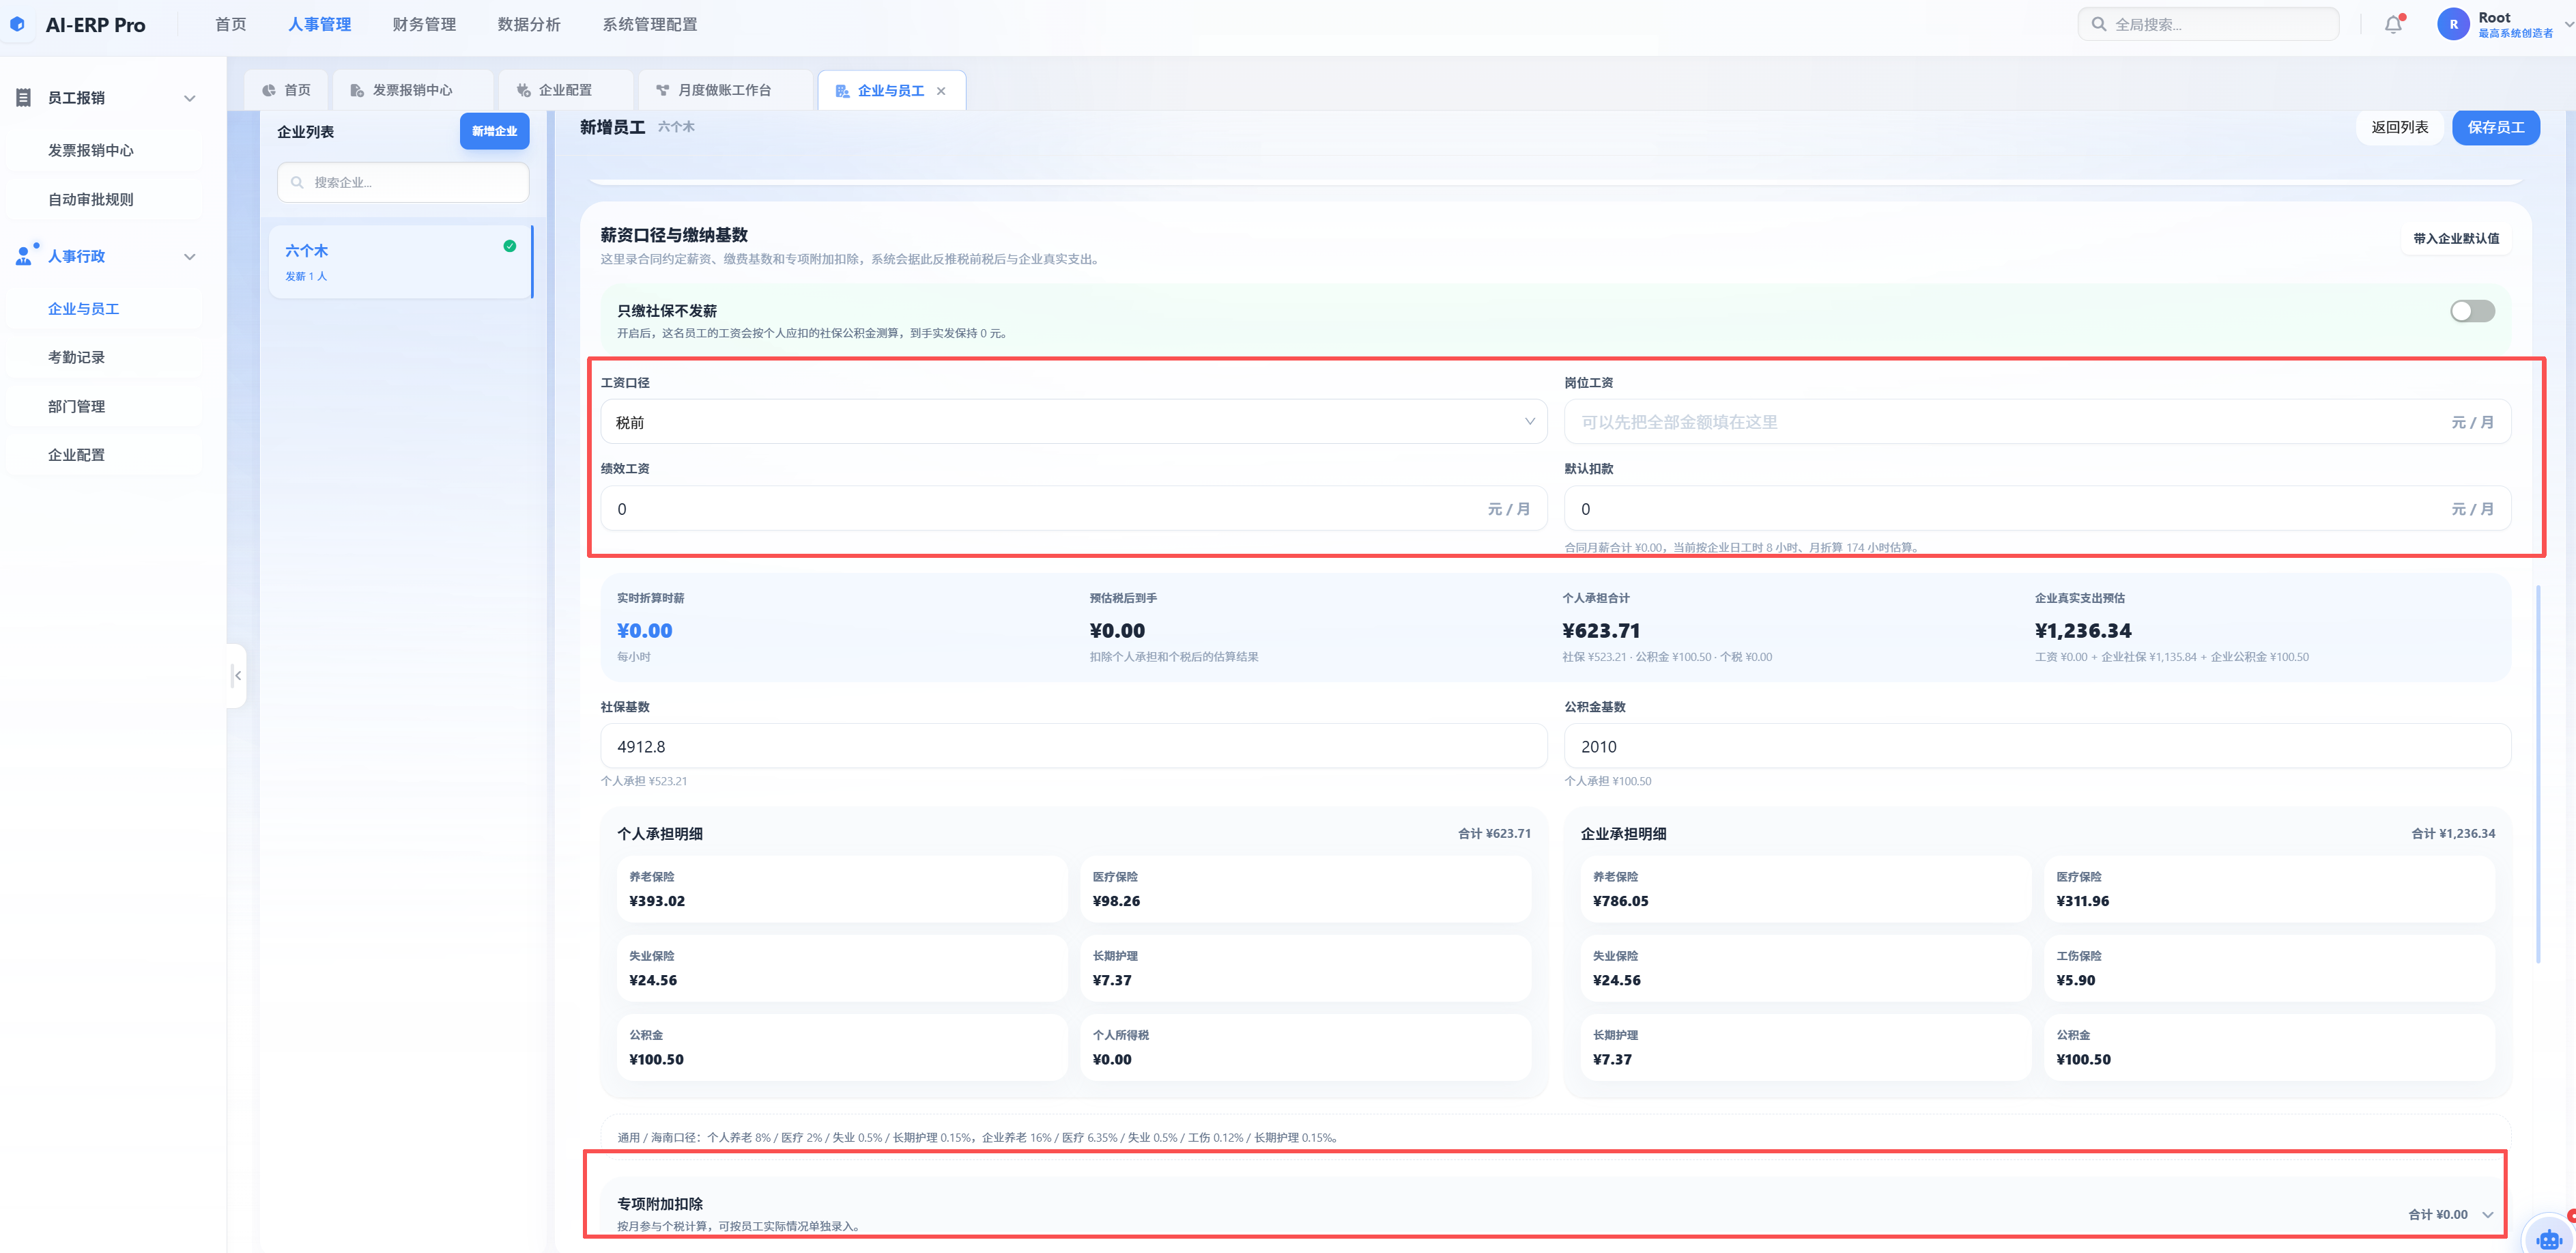The image size is (2576, 1253).
Task: Collapse the 员工报销 menu group
Action: [x=189, y=98]
